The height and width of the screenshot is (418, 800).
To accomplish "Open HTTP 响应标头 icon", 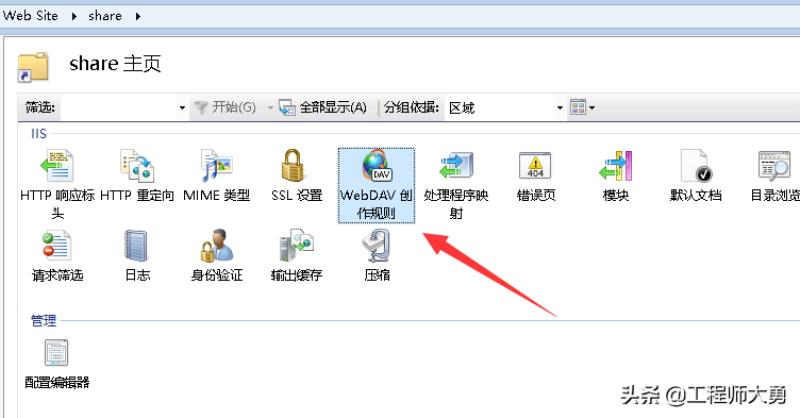I will pos(57,166).
